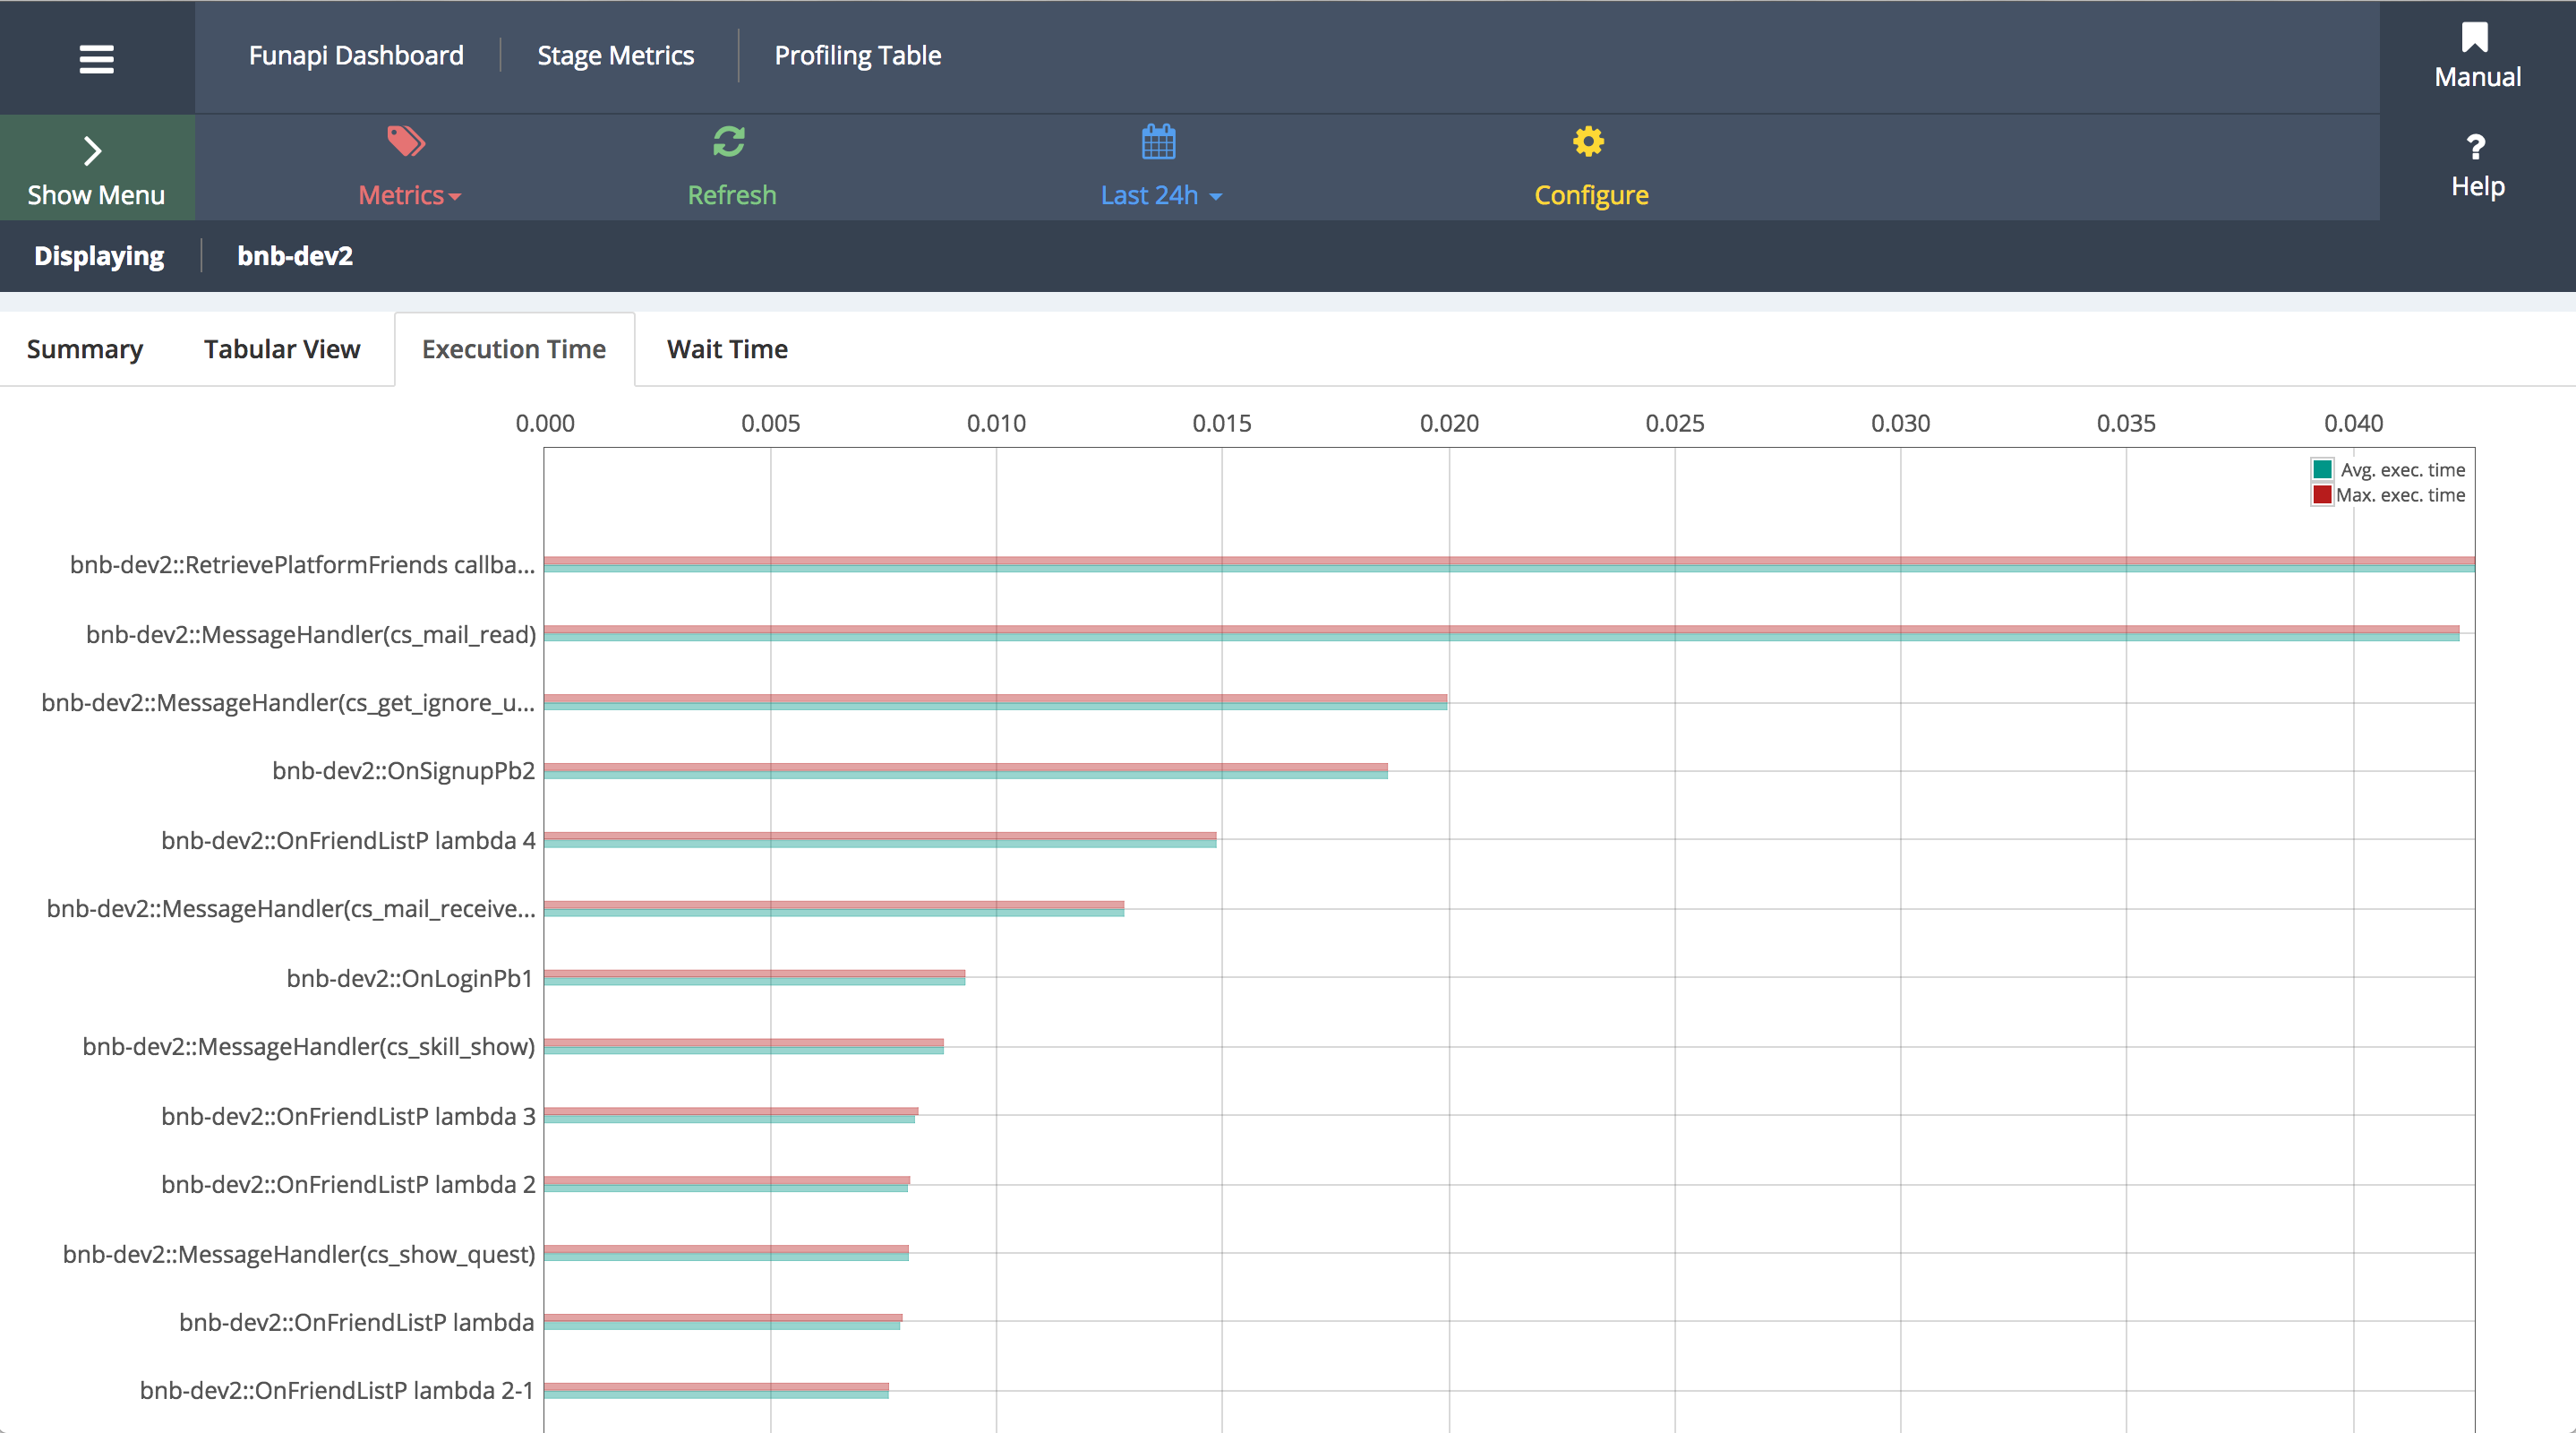Open the Help link text

2477,186
